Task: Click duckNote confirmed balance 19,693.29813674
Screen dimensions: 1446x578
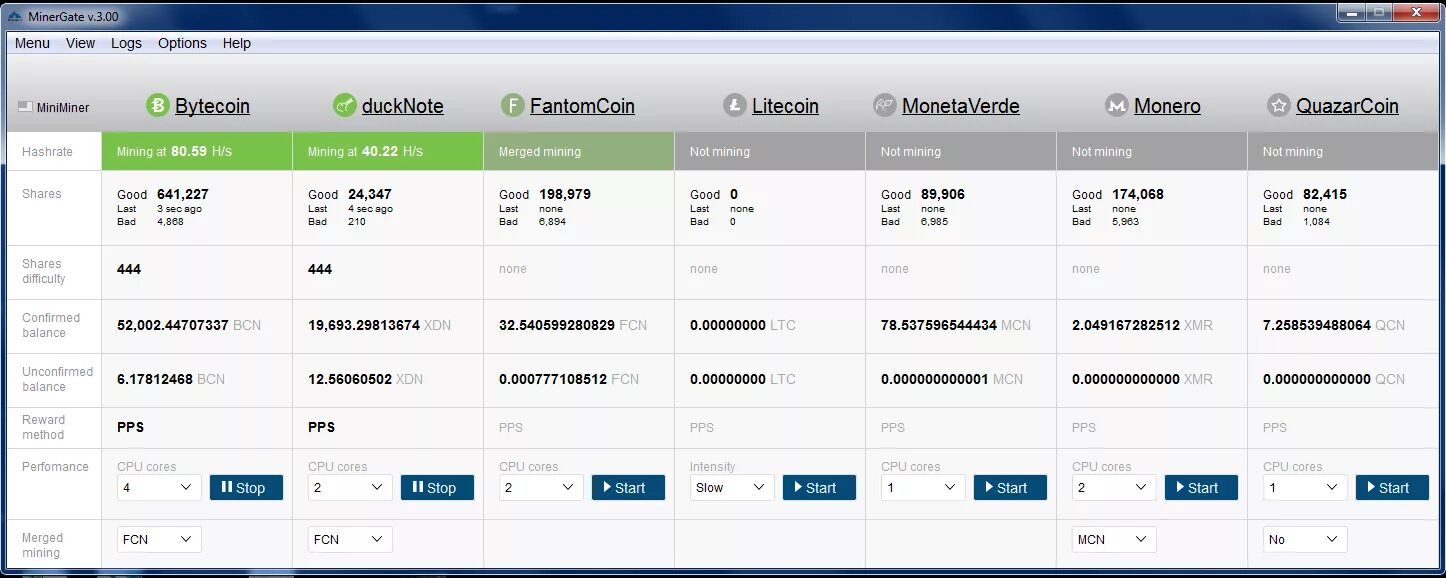Action: [x=364, y=325]
